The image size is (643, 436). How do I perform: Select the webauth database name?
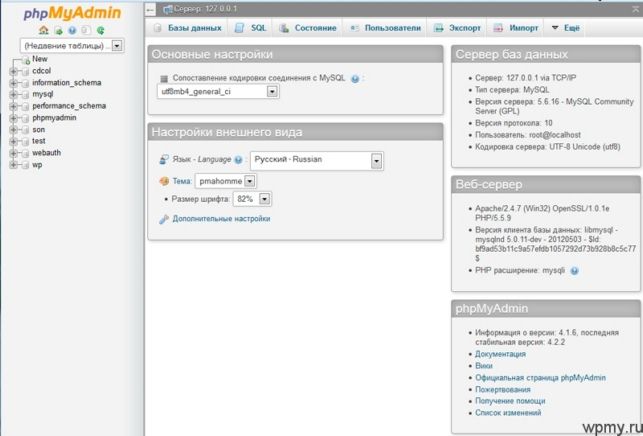[x=46, y=153]
